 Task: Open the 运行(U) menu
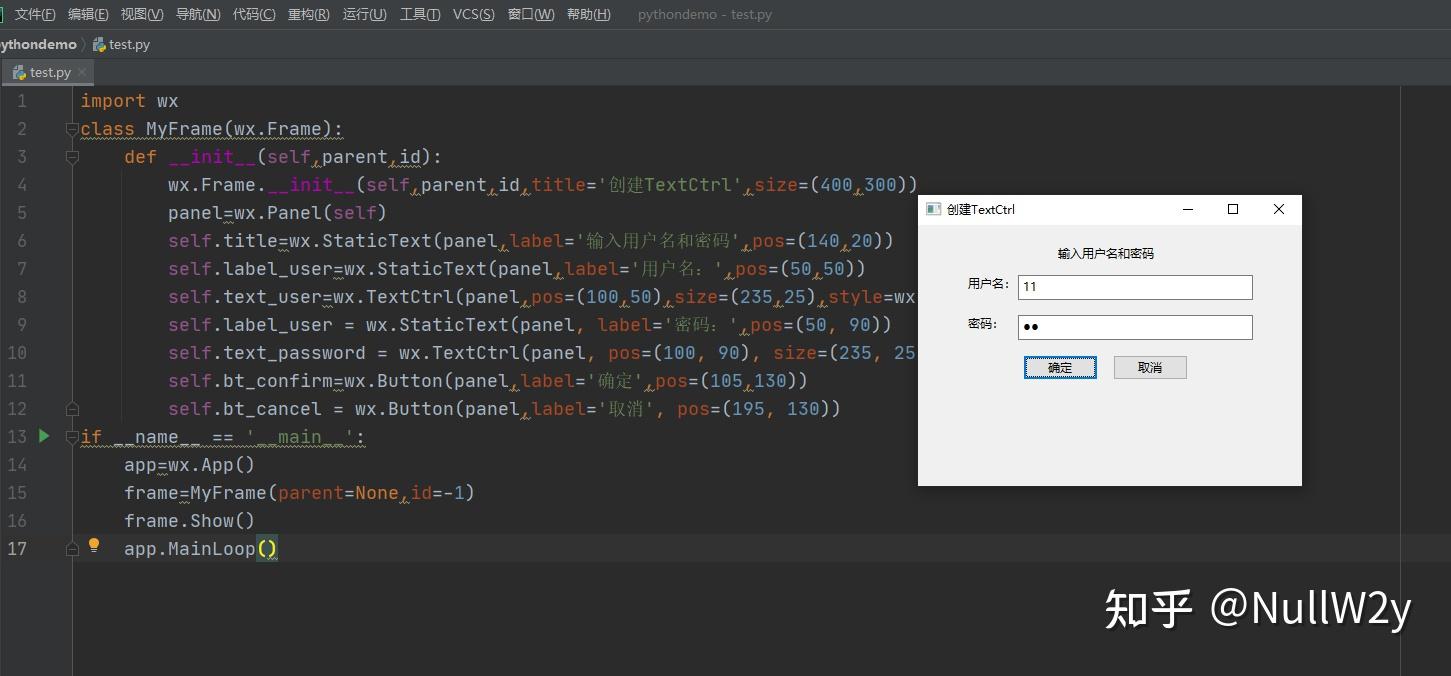tap(364, 14)
